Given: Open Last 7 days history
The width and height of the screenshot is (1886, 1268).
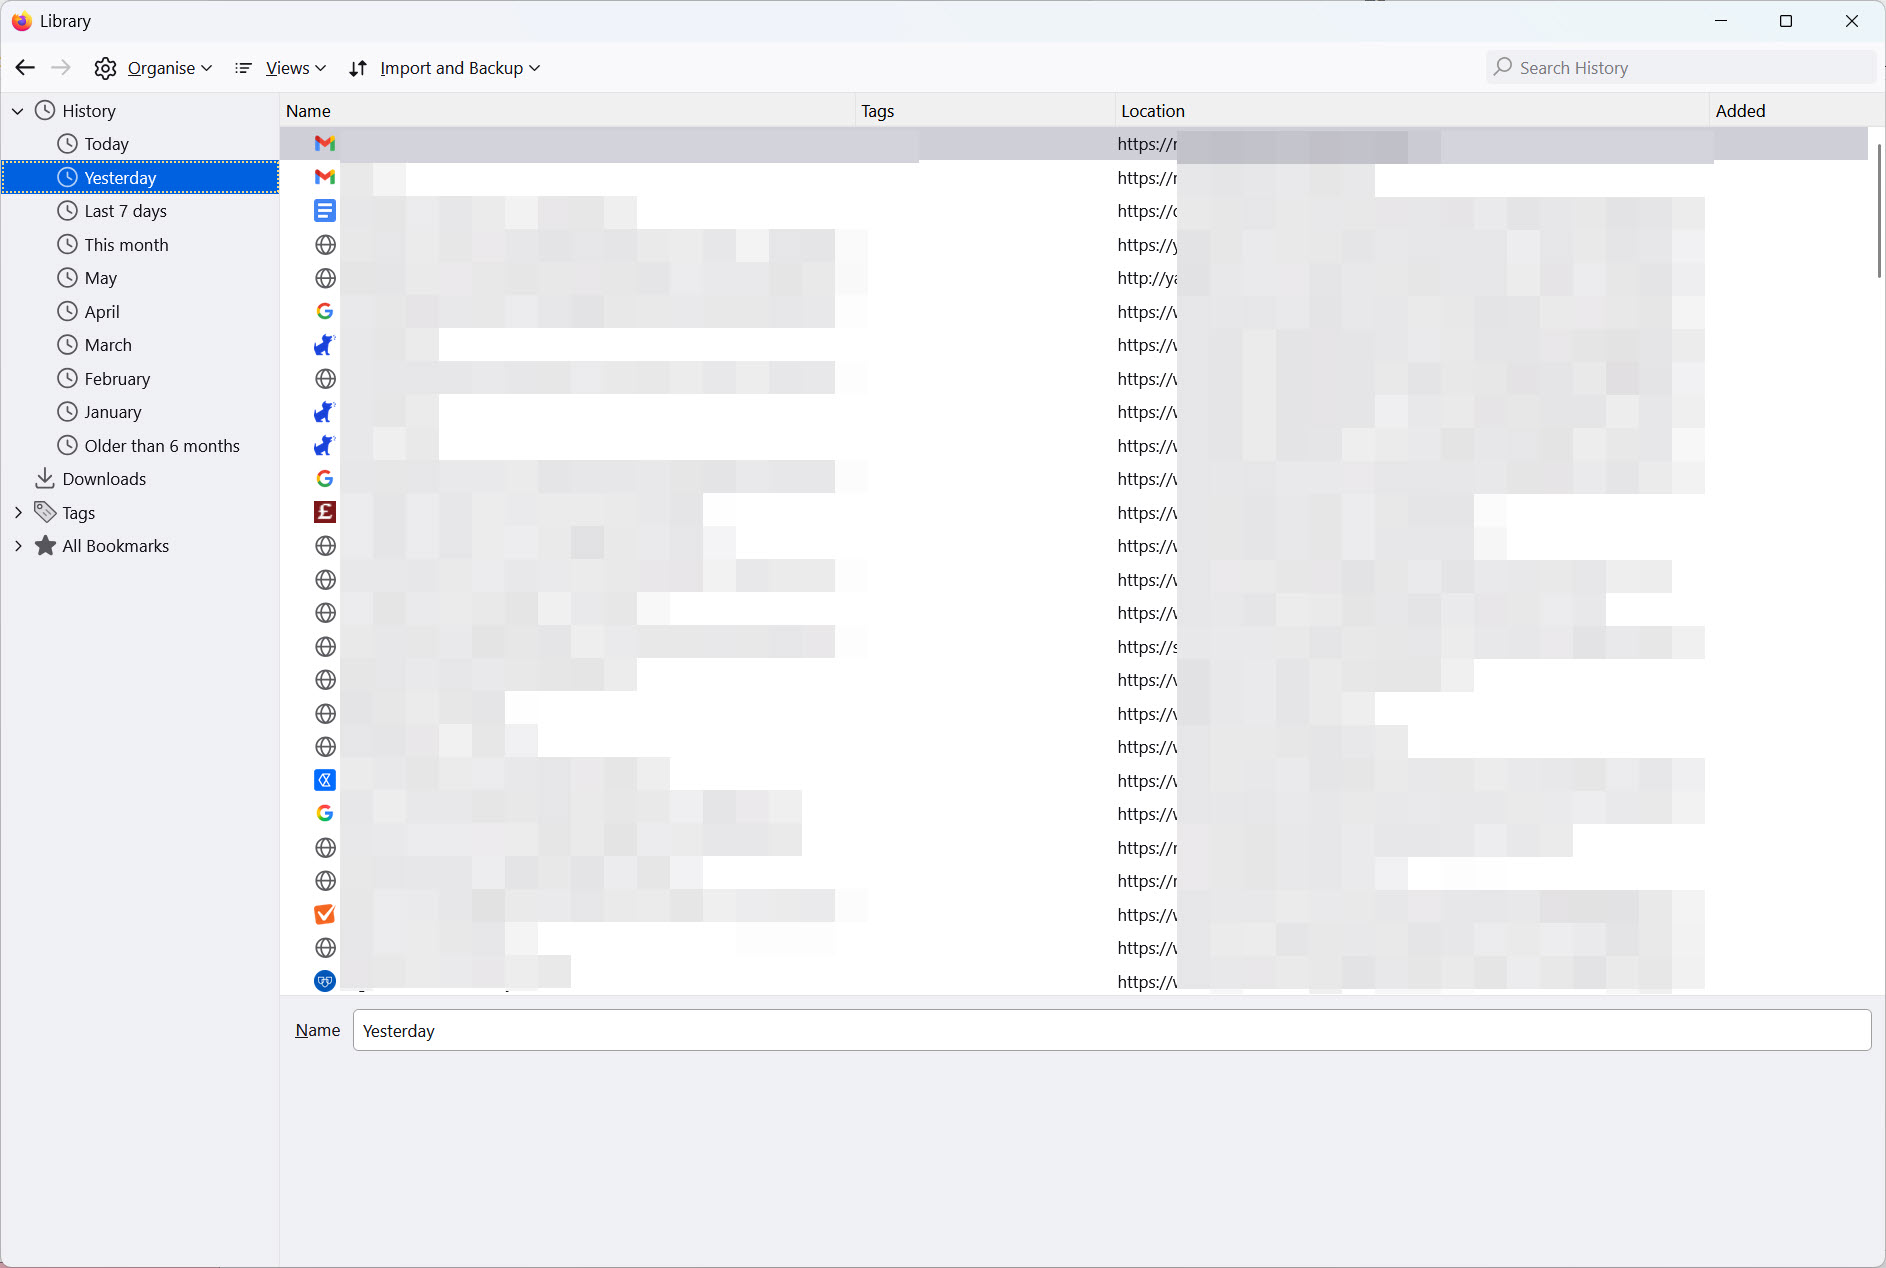Looking at the screenshot, I should pos(125,211).
